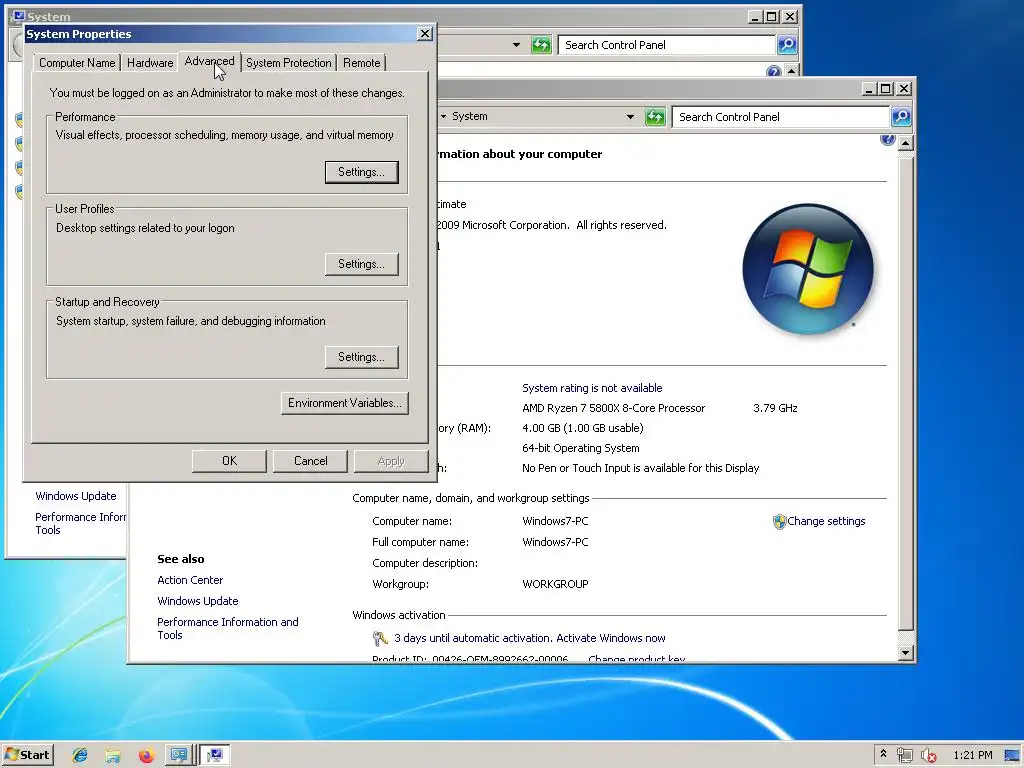Switch to the Remote tab
The height and width of the screenshot is (768, 1024).
click(x=361, y=63)
